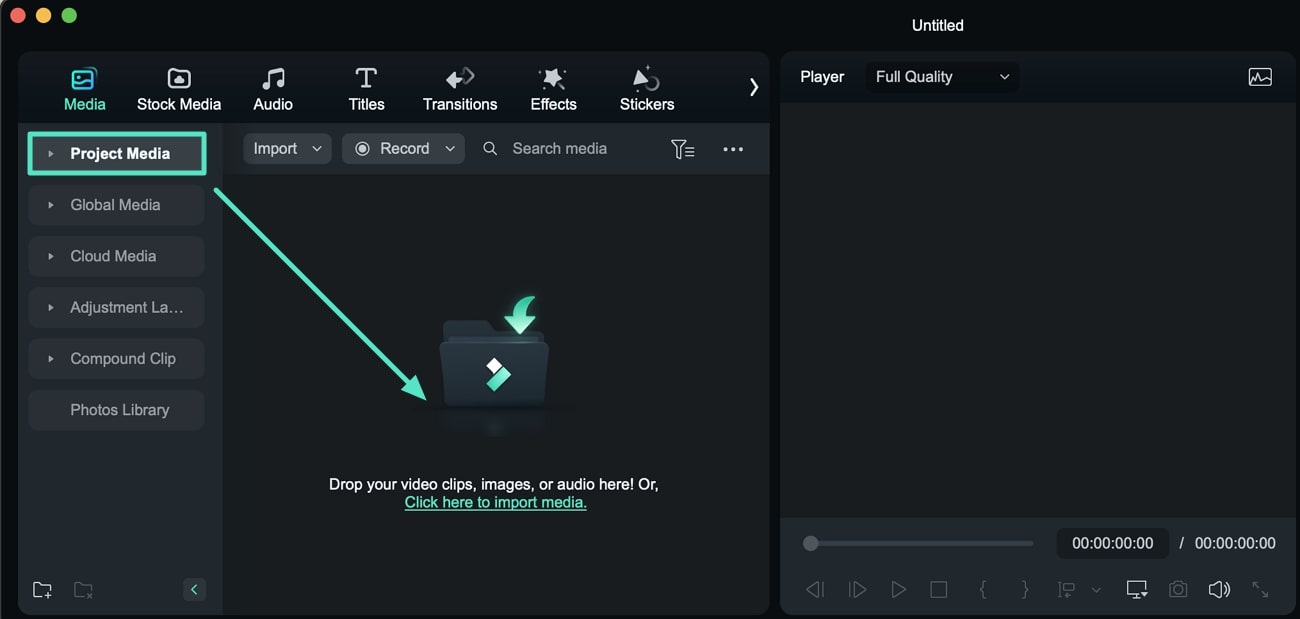
Task: Step to previous frame
Action: click(x=815, y=590)
